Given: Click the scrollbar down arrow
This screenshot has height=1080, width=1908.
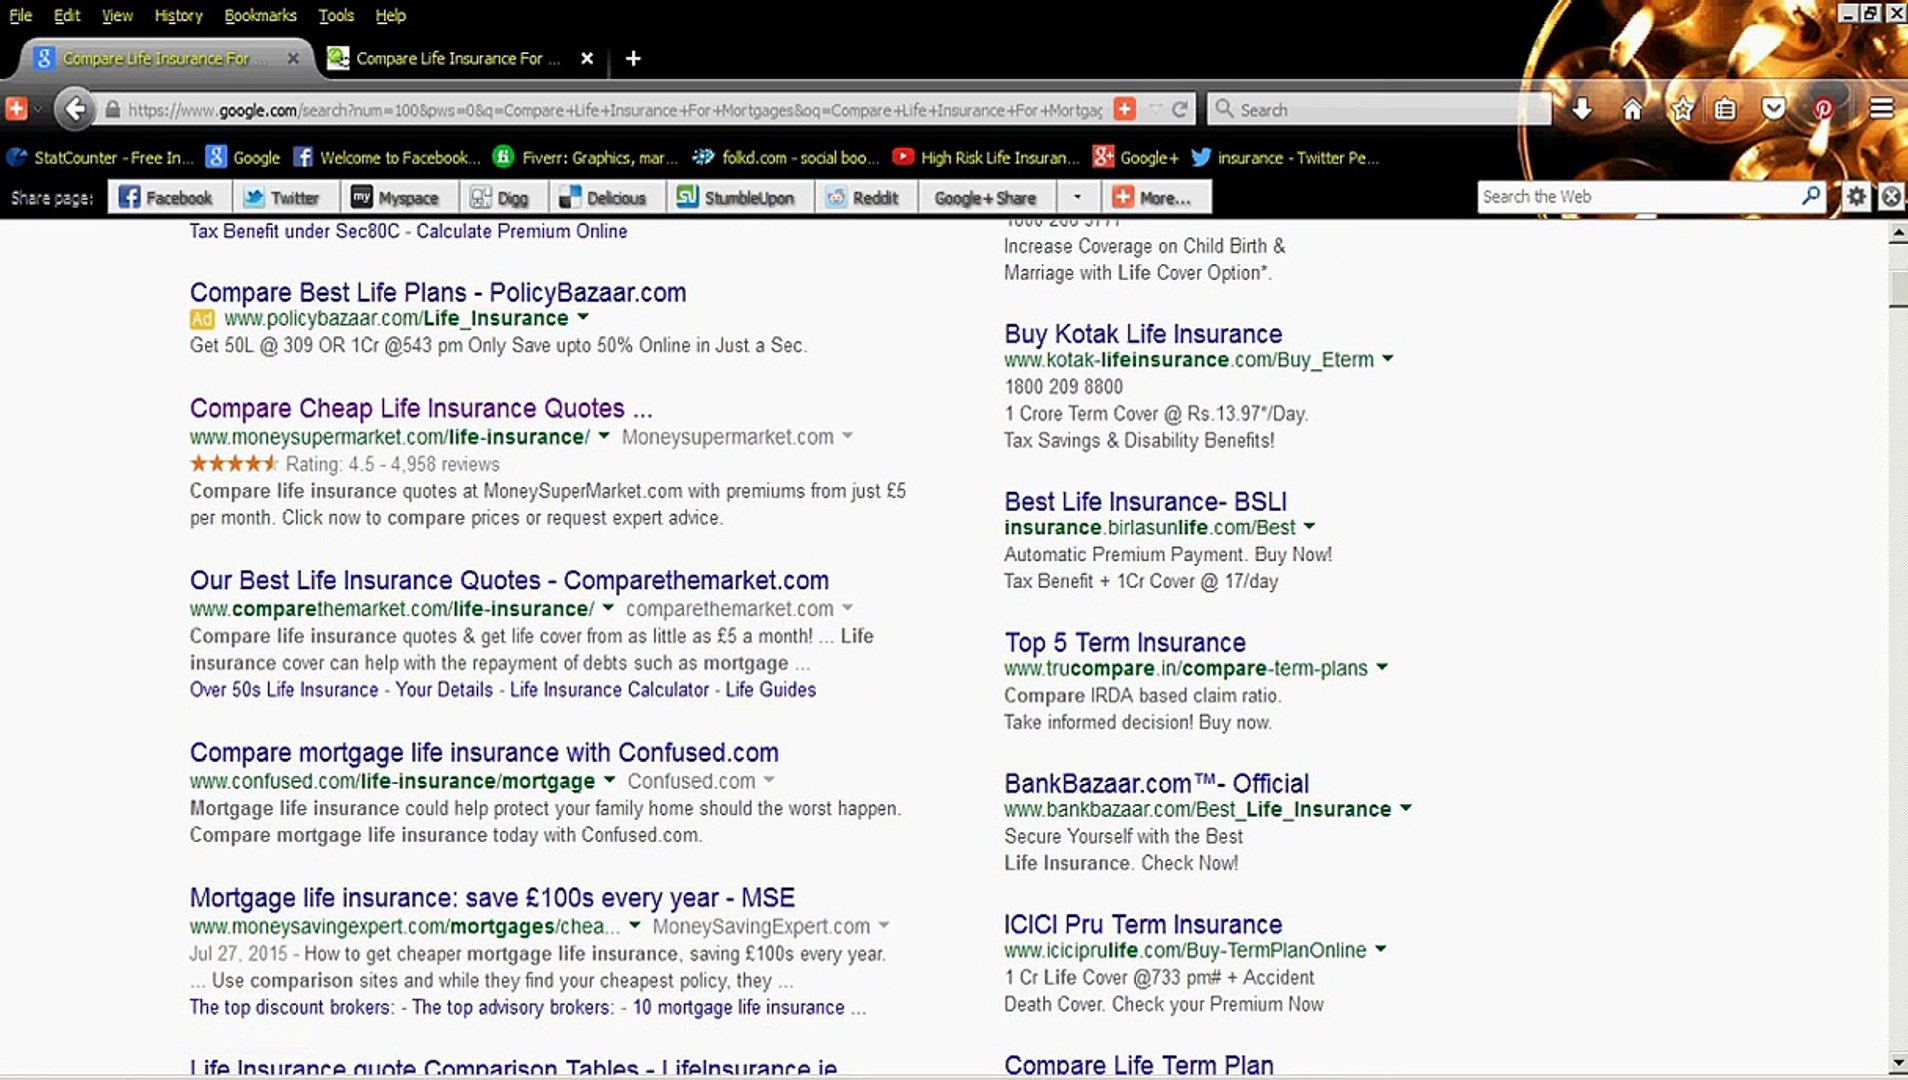Looking at the screenshot, I should point(1897,1062).
